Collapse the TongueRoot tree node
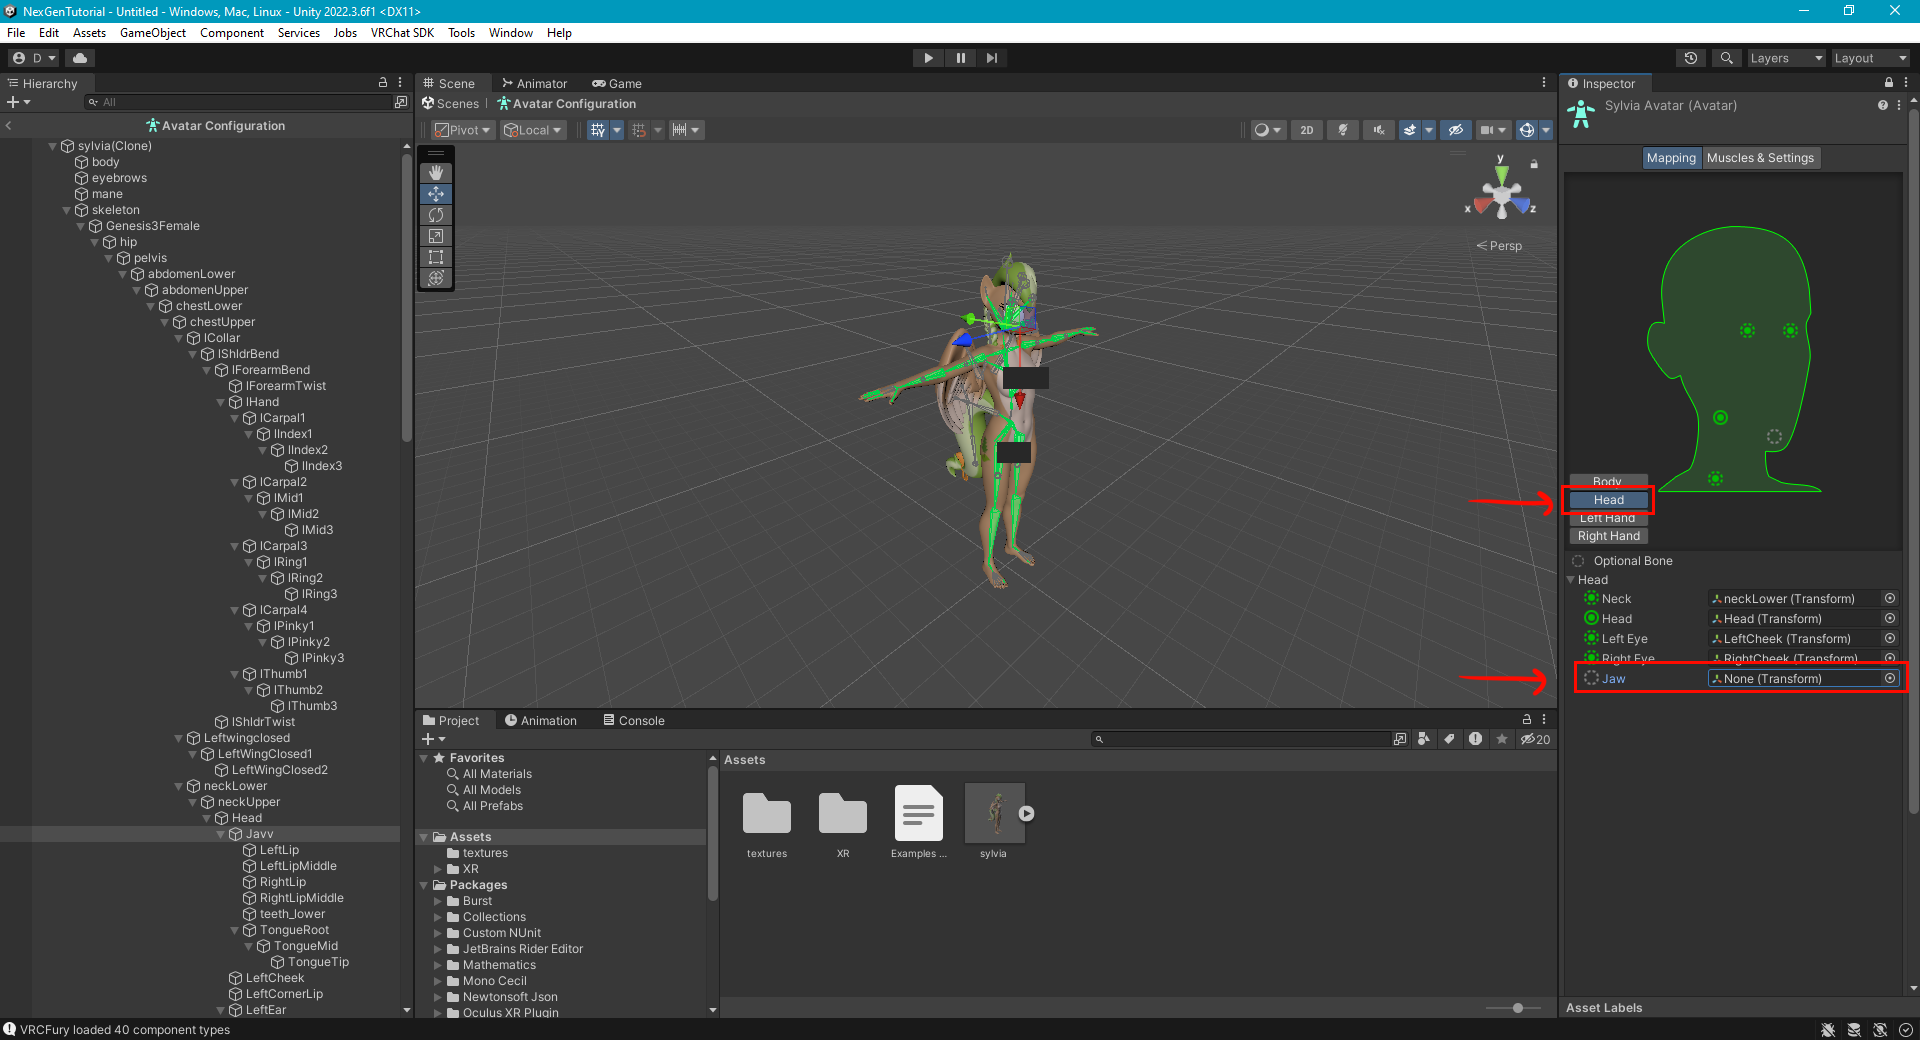Image resolution: width=1920 pixels, height=1040 pixels. tap(235, 930)
